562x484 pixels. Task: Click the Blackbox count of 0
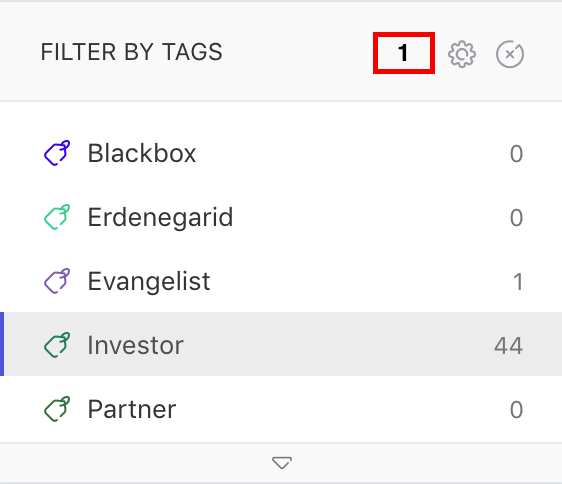pyautogui.click(x=516, y=154)
